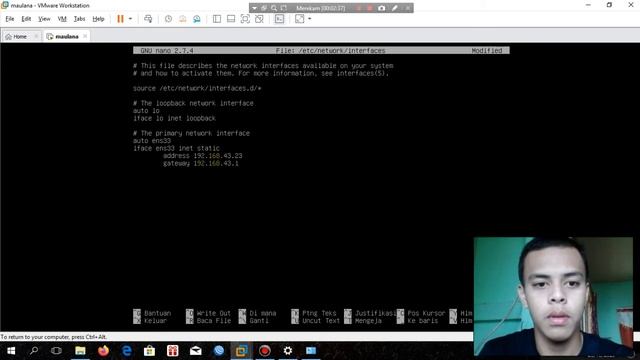
Task: Open the Edit menu
Action: click(x=26, y=19)
